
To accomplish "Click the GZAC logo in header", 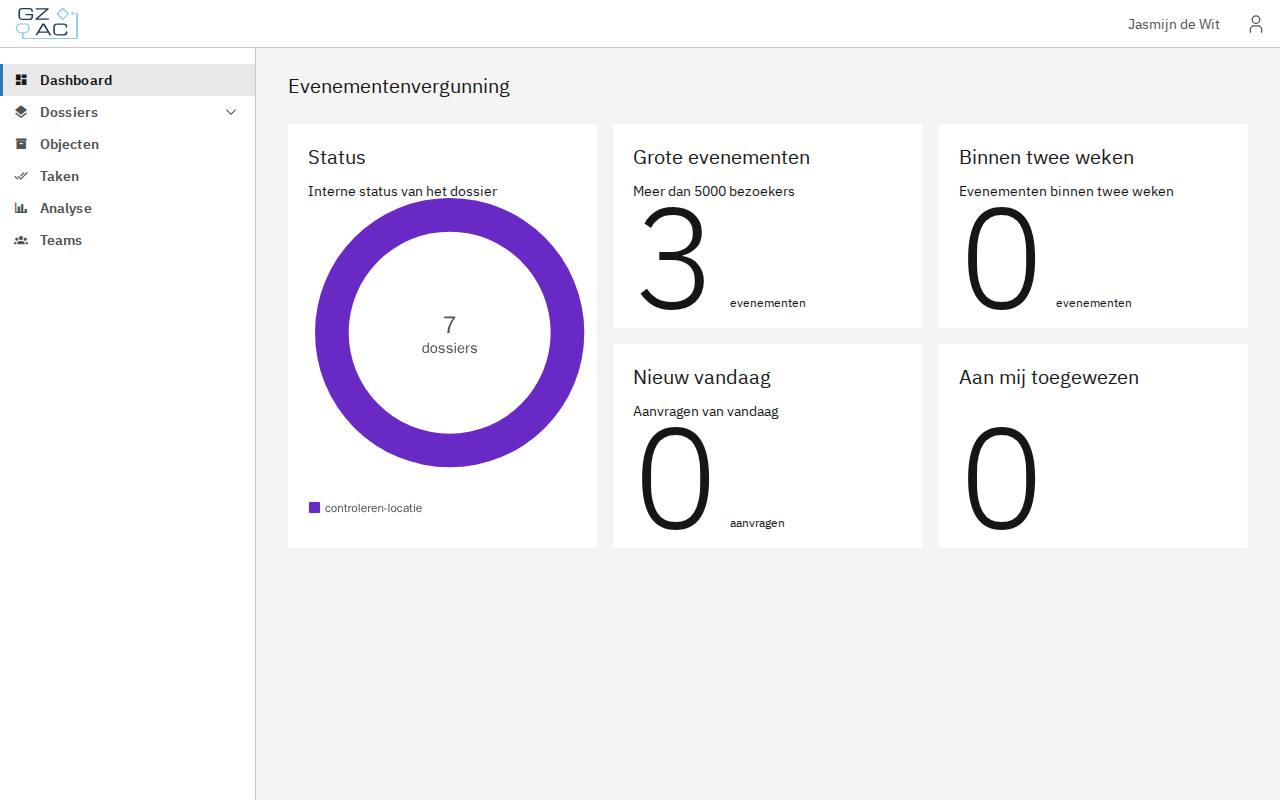I will pos(47,23).
